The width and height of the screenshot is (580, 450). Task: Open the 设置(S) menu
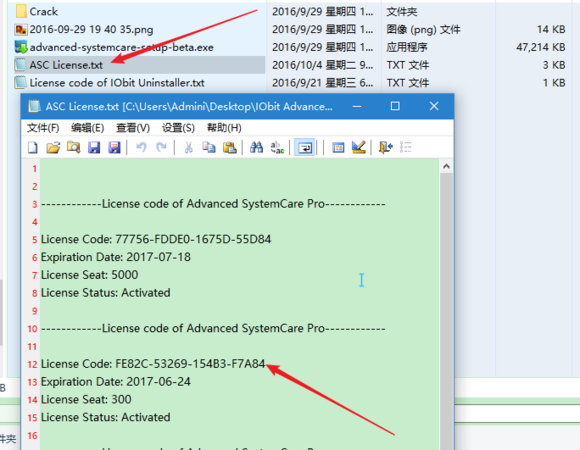click(x=178, y=128)
